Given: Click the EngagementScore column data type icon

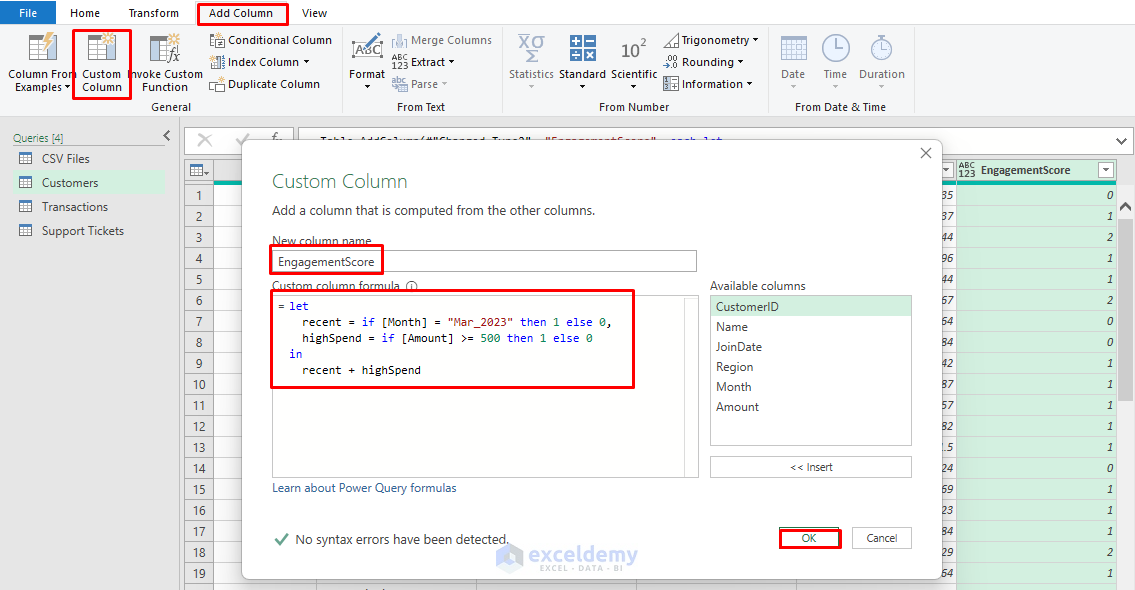Looking at the screenshot, I should click(967, 170).
